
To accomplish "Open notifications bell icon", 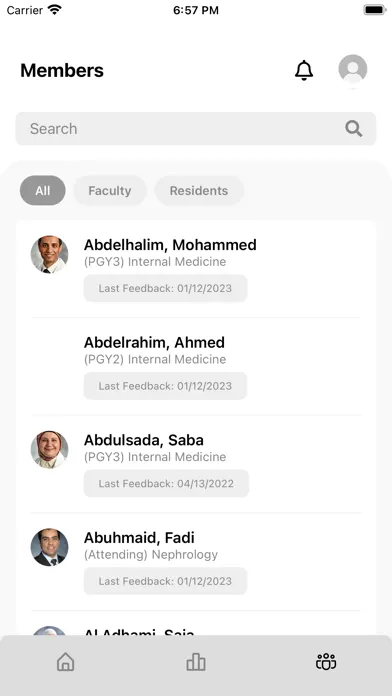I will click(x=304, y=70).
